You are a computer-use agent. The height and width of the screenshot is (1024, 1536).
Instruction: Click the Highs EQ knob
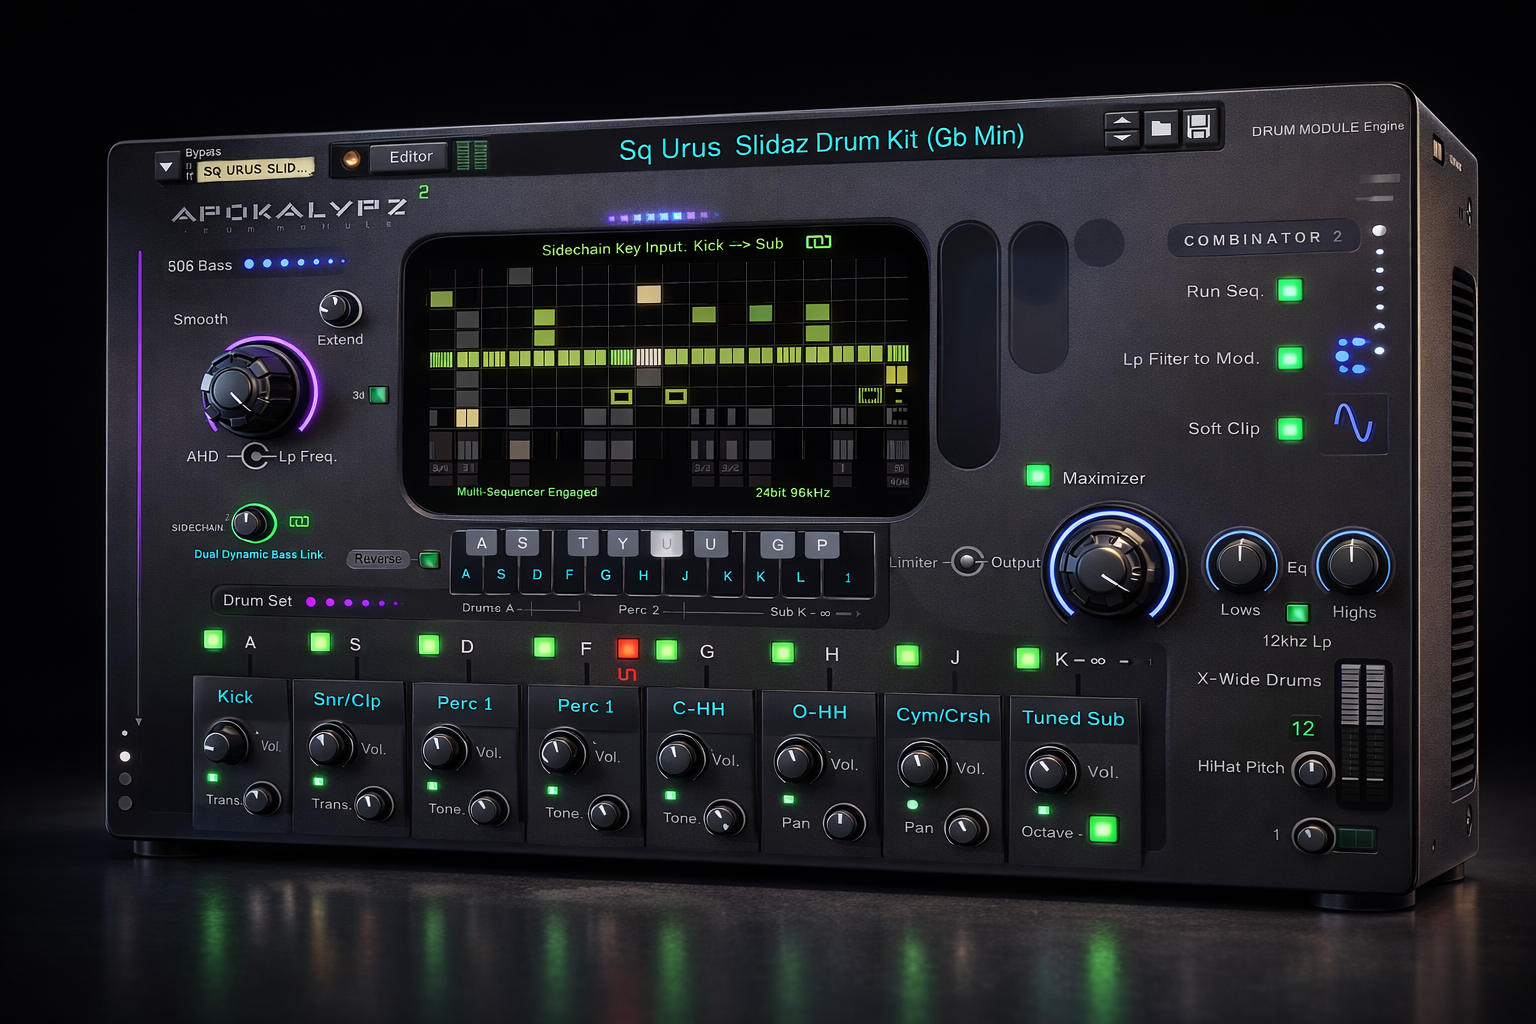(1352, 564)
